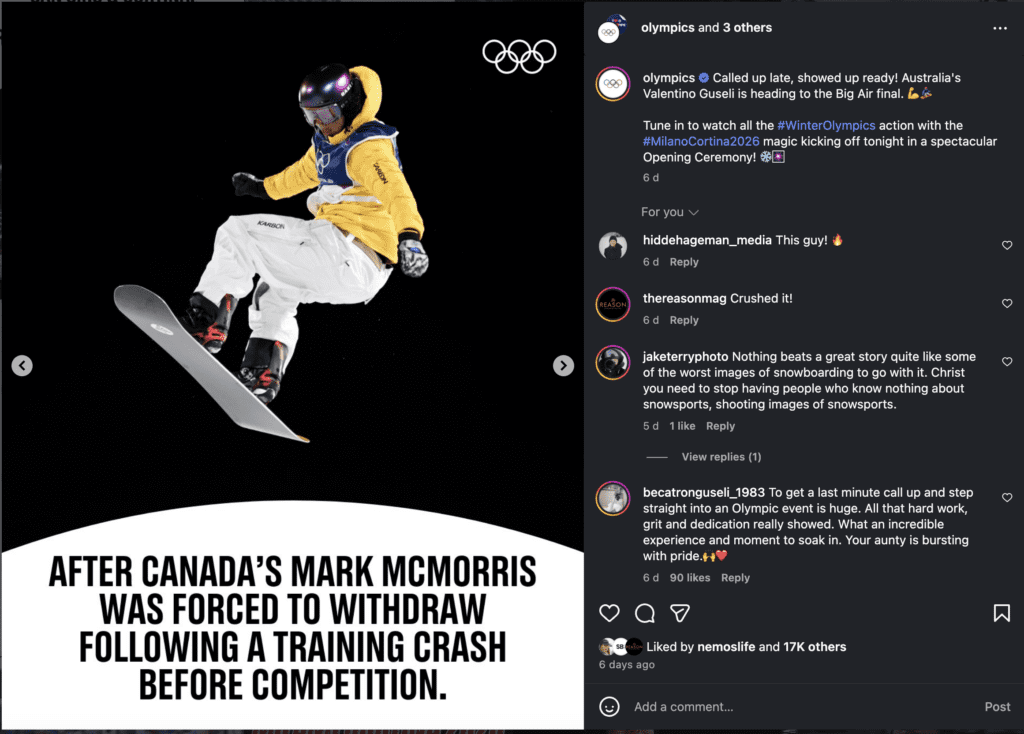The height and width of the screenshot is (734, 1024).
Task: Expand the For you comment sort dropdown
Action: coord(670,212)
